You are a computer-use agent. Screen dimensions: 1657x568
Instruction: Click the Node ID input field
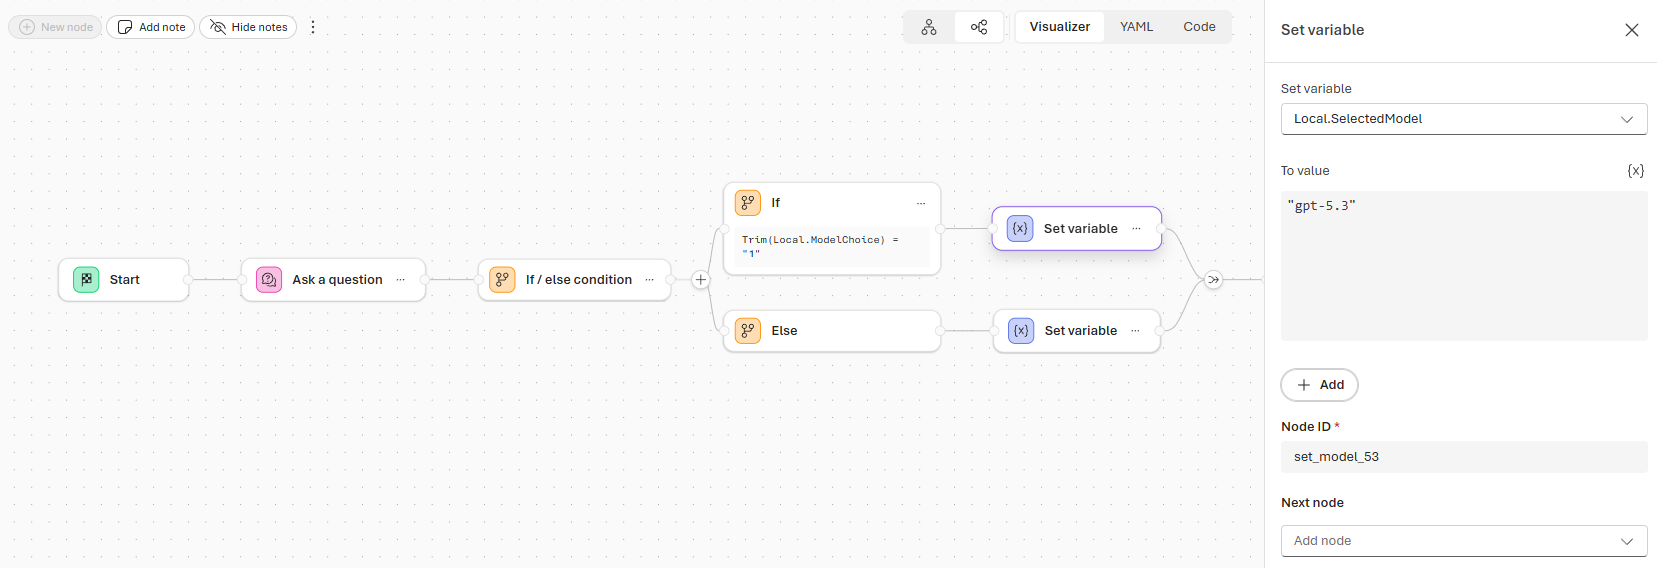coord(1463,457)
